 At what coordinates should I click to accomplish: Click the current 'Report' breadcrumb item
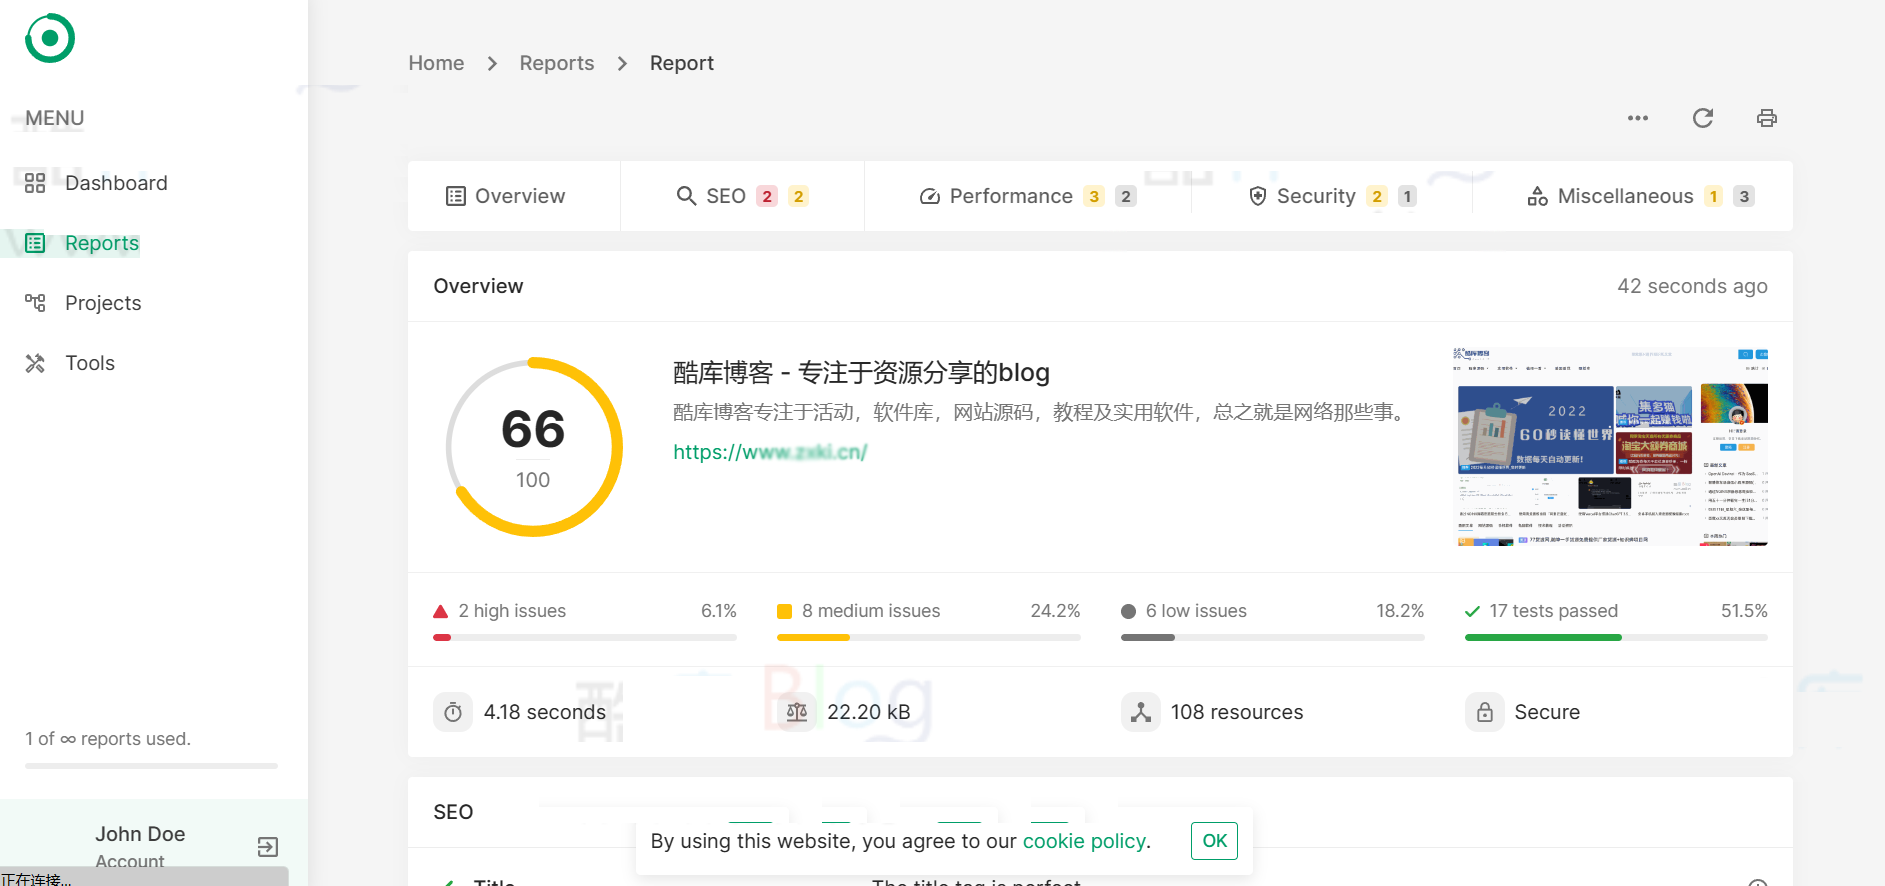(x=682, y=63)
